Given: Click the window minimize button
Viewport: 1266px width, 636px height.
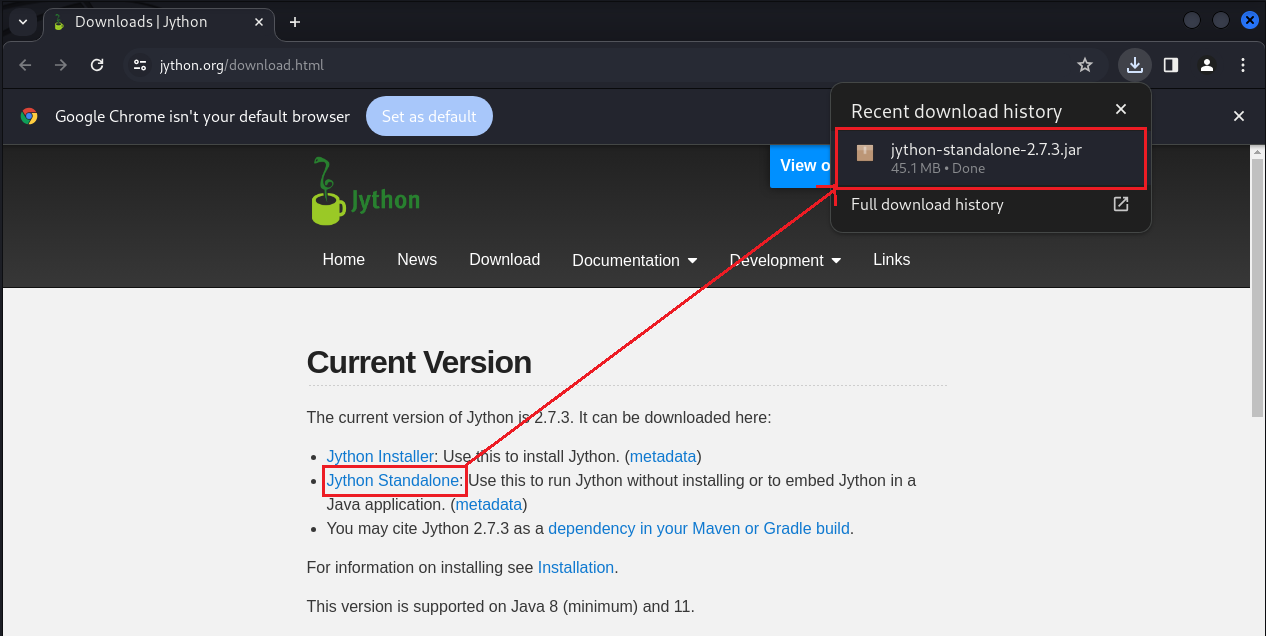Looking at the screenshot, I should coord(1192,20).
